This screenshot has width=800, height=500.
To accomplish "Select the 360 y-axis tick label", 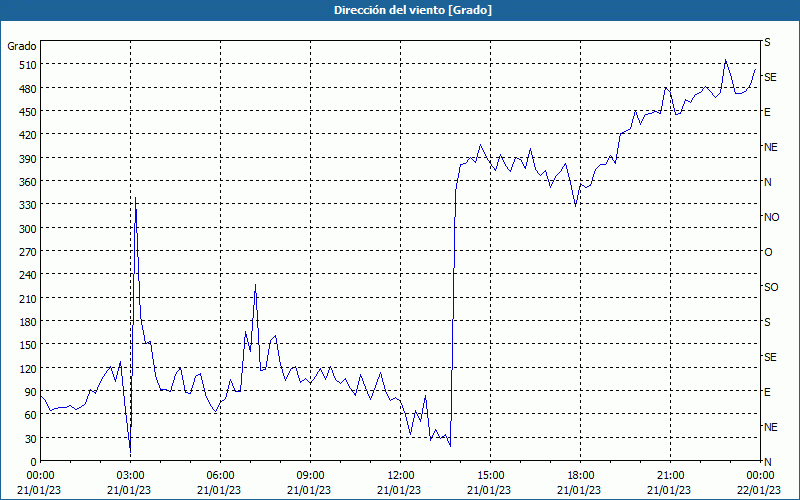I will [x=28, y=182].
